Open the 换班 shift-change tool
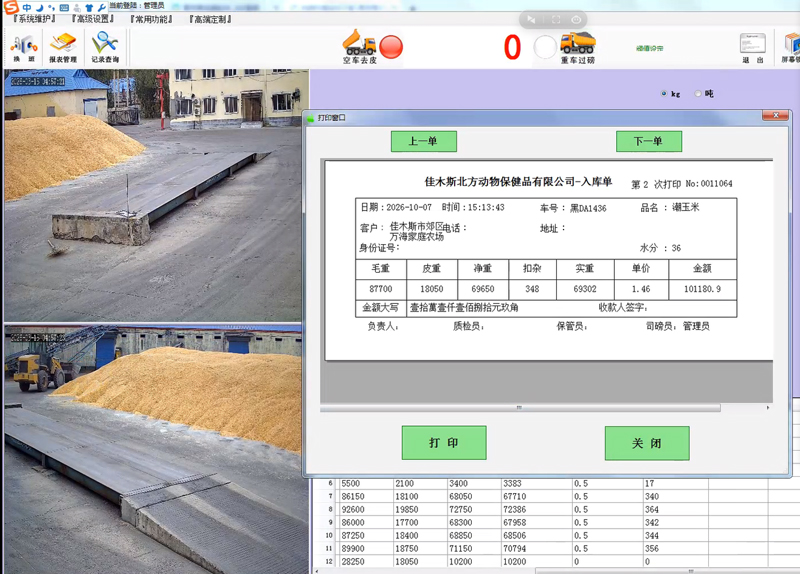The image size is (800, 574). tap(24, 49)
